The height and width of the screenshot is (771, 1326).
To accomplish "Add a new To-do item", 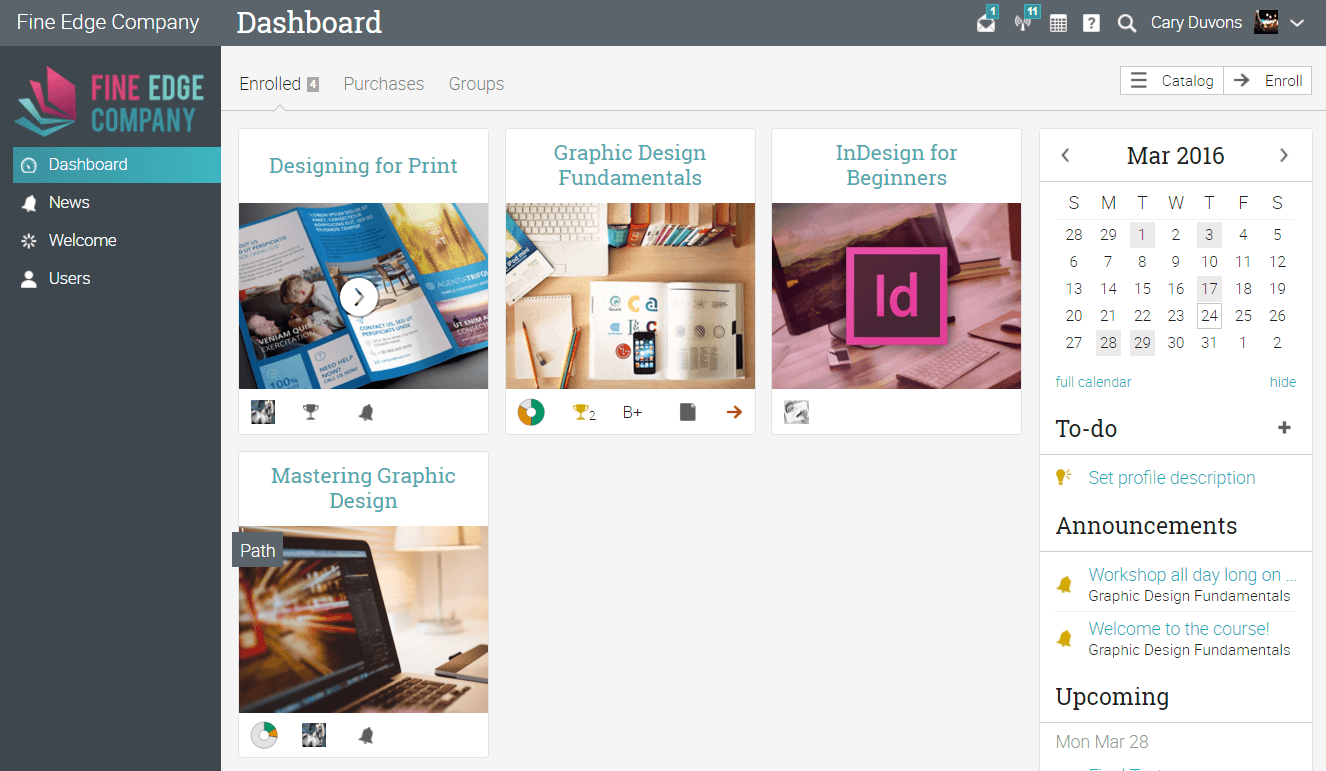I will click(1285, 428).
